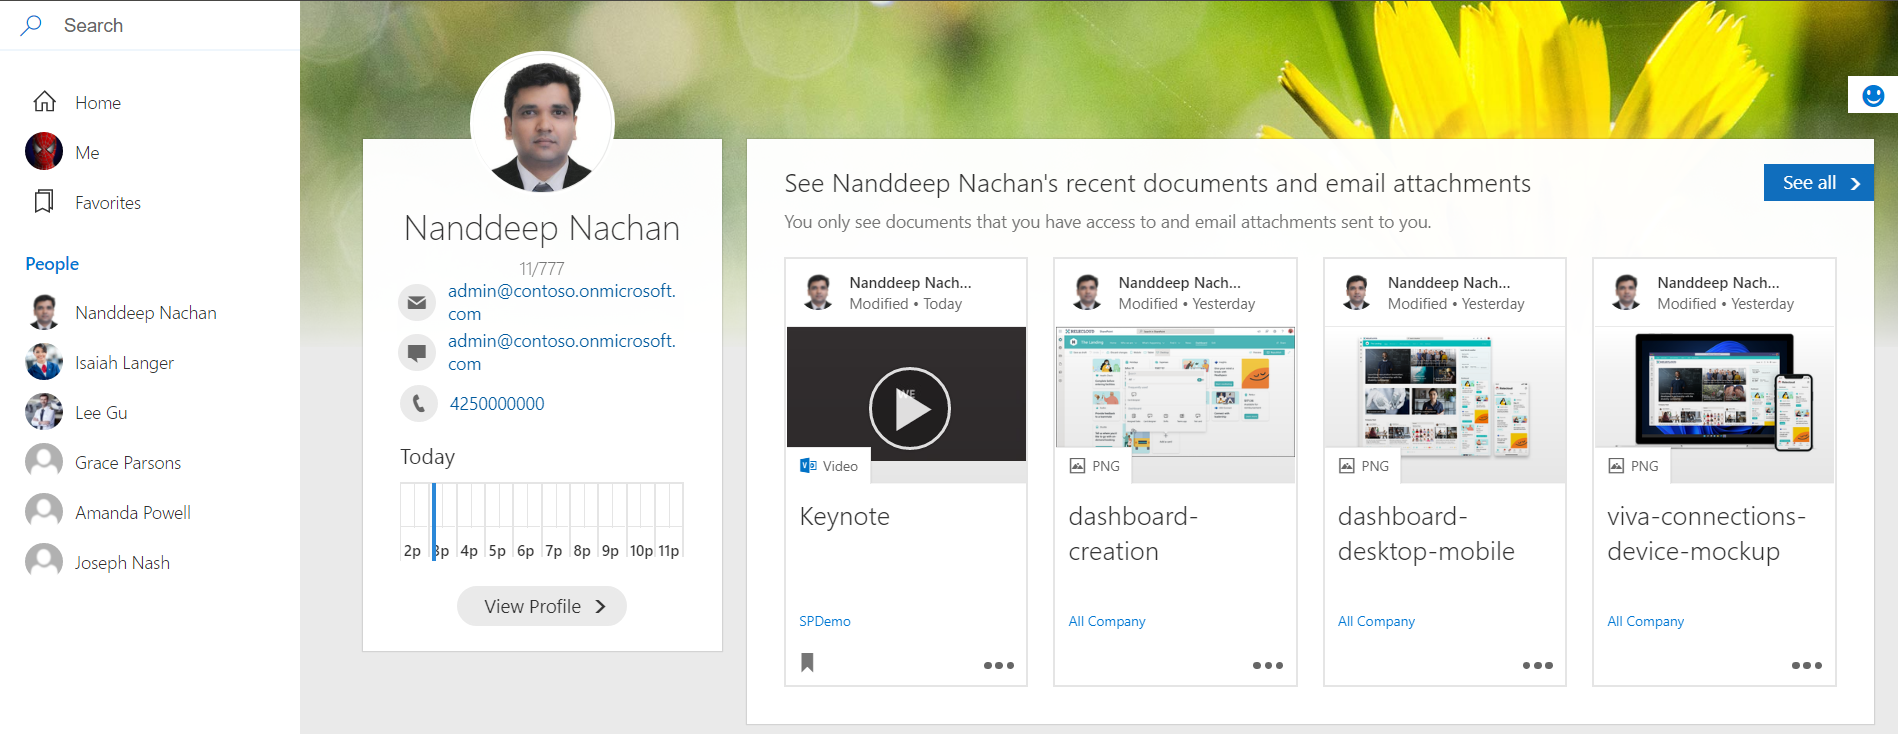
Task: Open the Keynote document title
Action: tap(844, 517)
